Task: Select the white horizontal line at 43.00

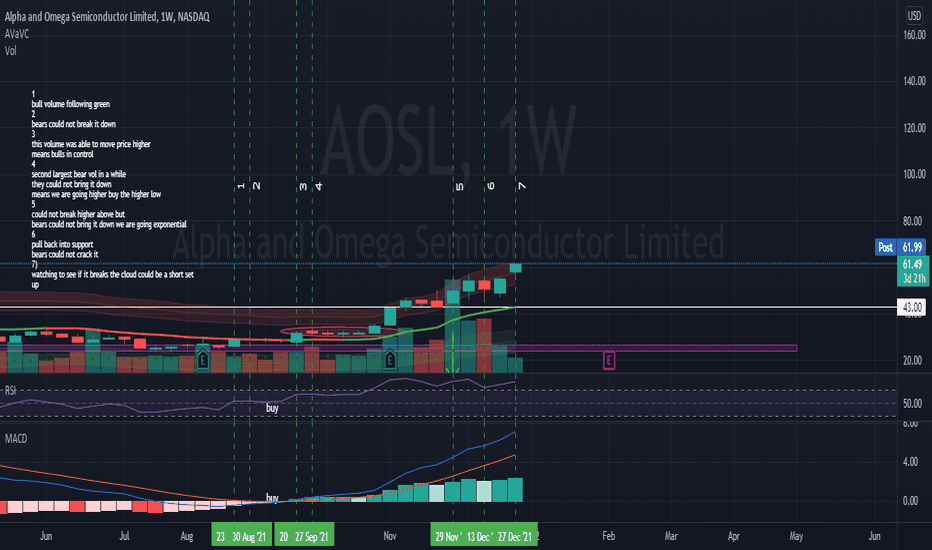Action: click(x=446, y=307)
